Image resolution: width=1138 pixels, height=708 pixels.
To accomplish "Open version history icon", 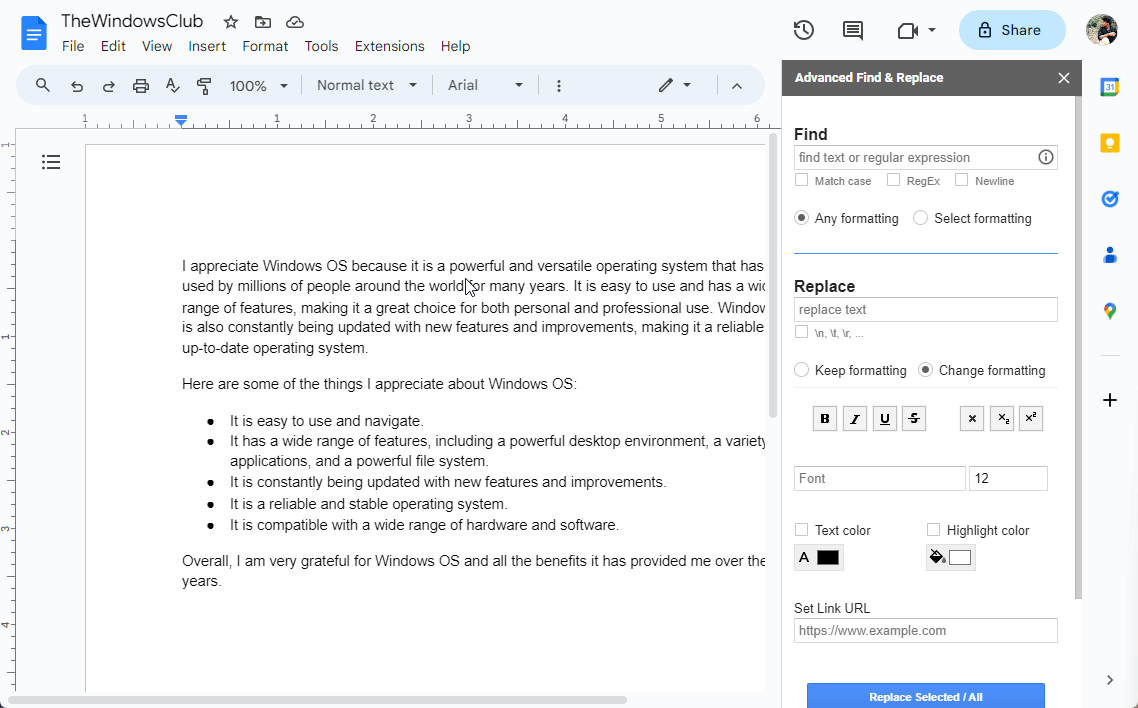I will [x=803, y=30].
